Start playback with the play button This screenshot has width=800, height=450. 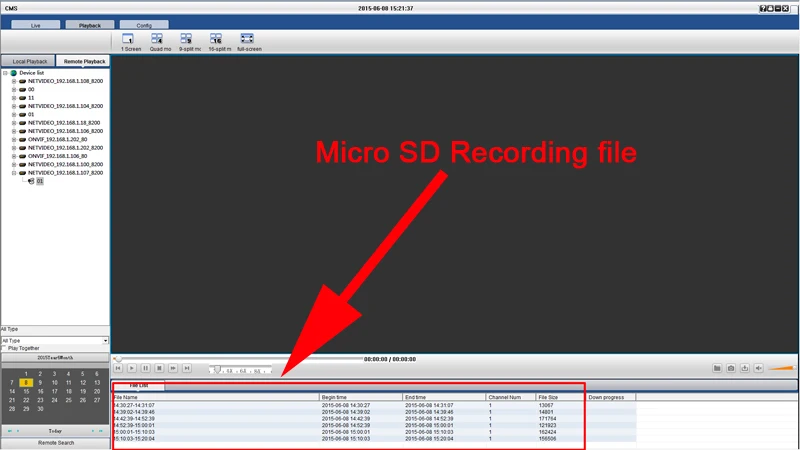(132, 368)
